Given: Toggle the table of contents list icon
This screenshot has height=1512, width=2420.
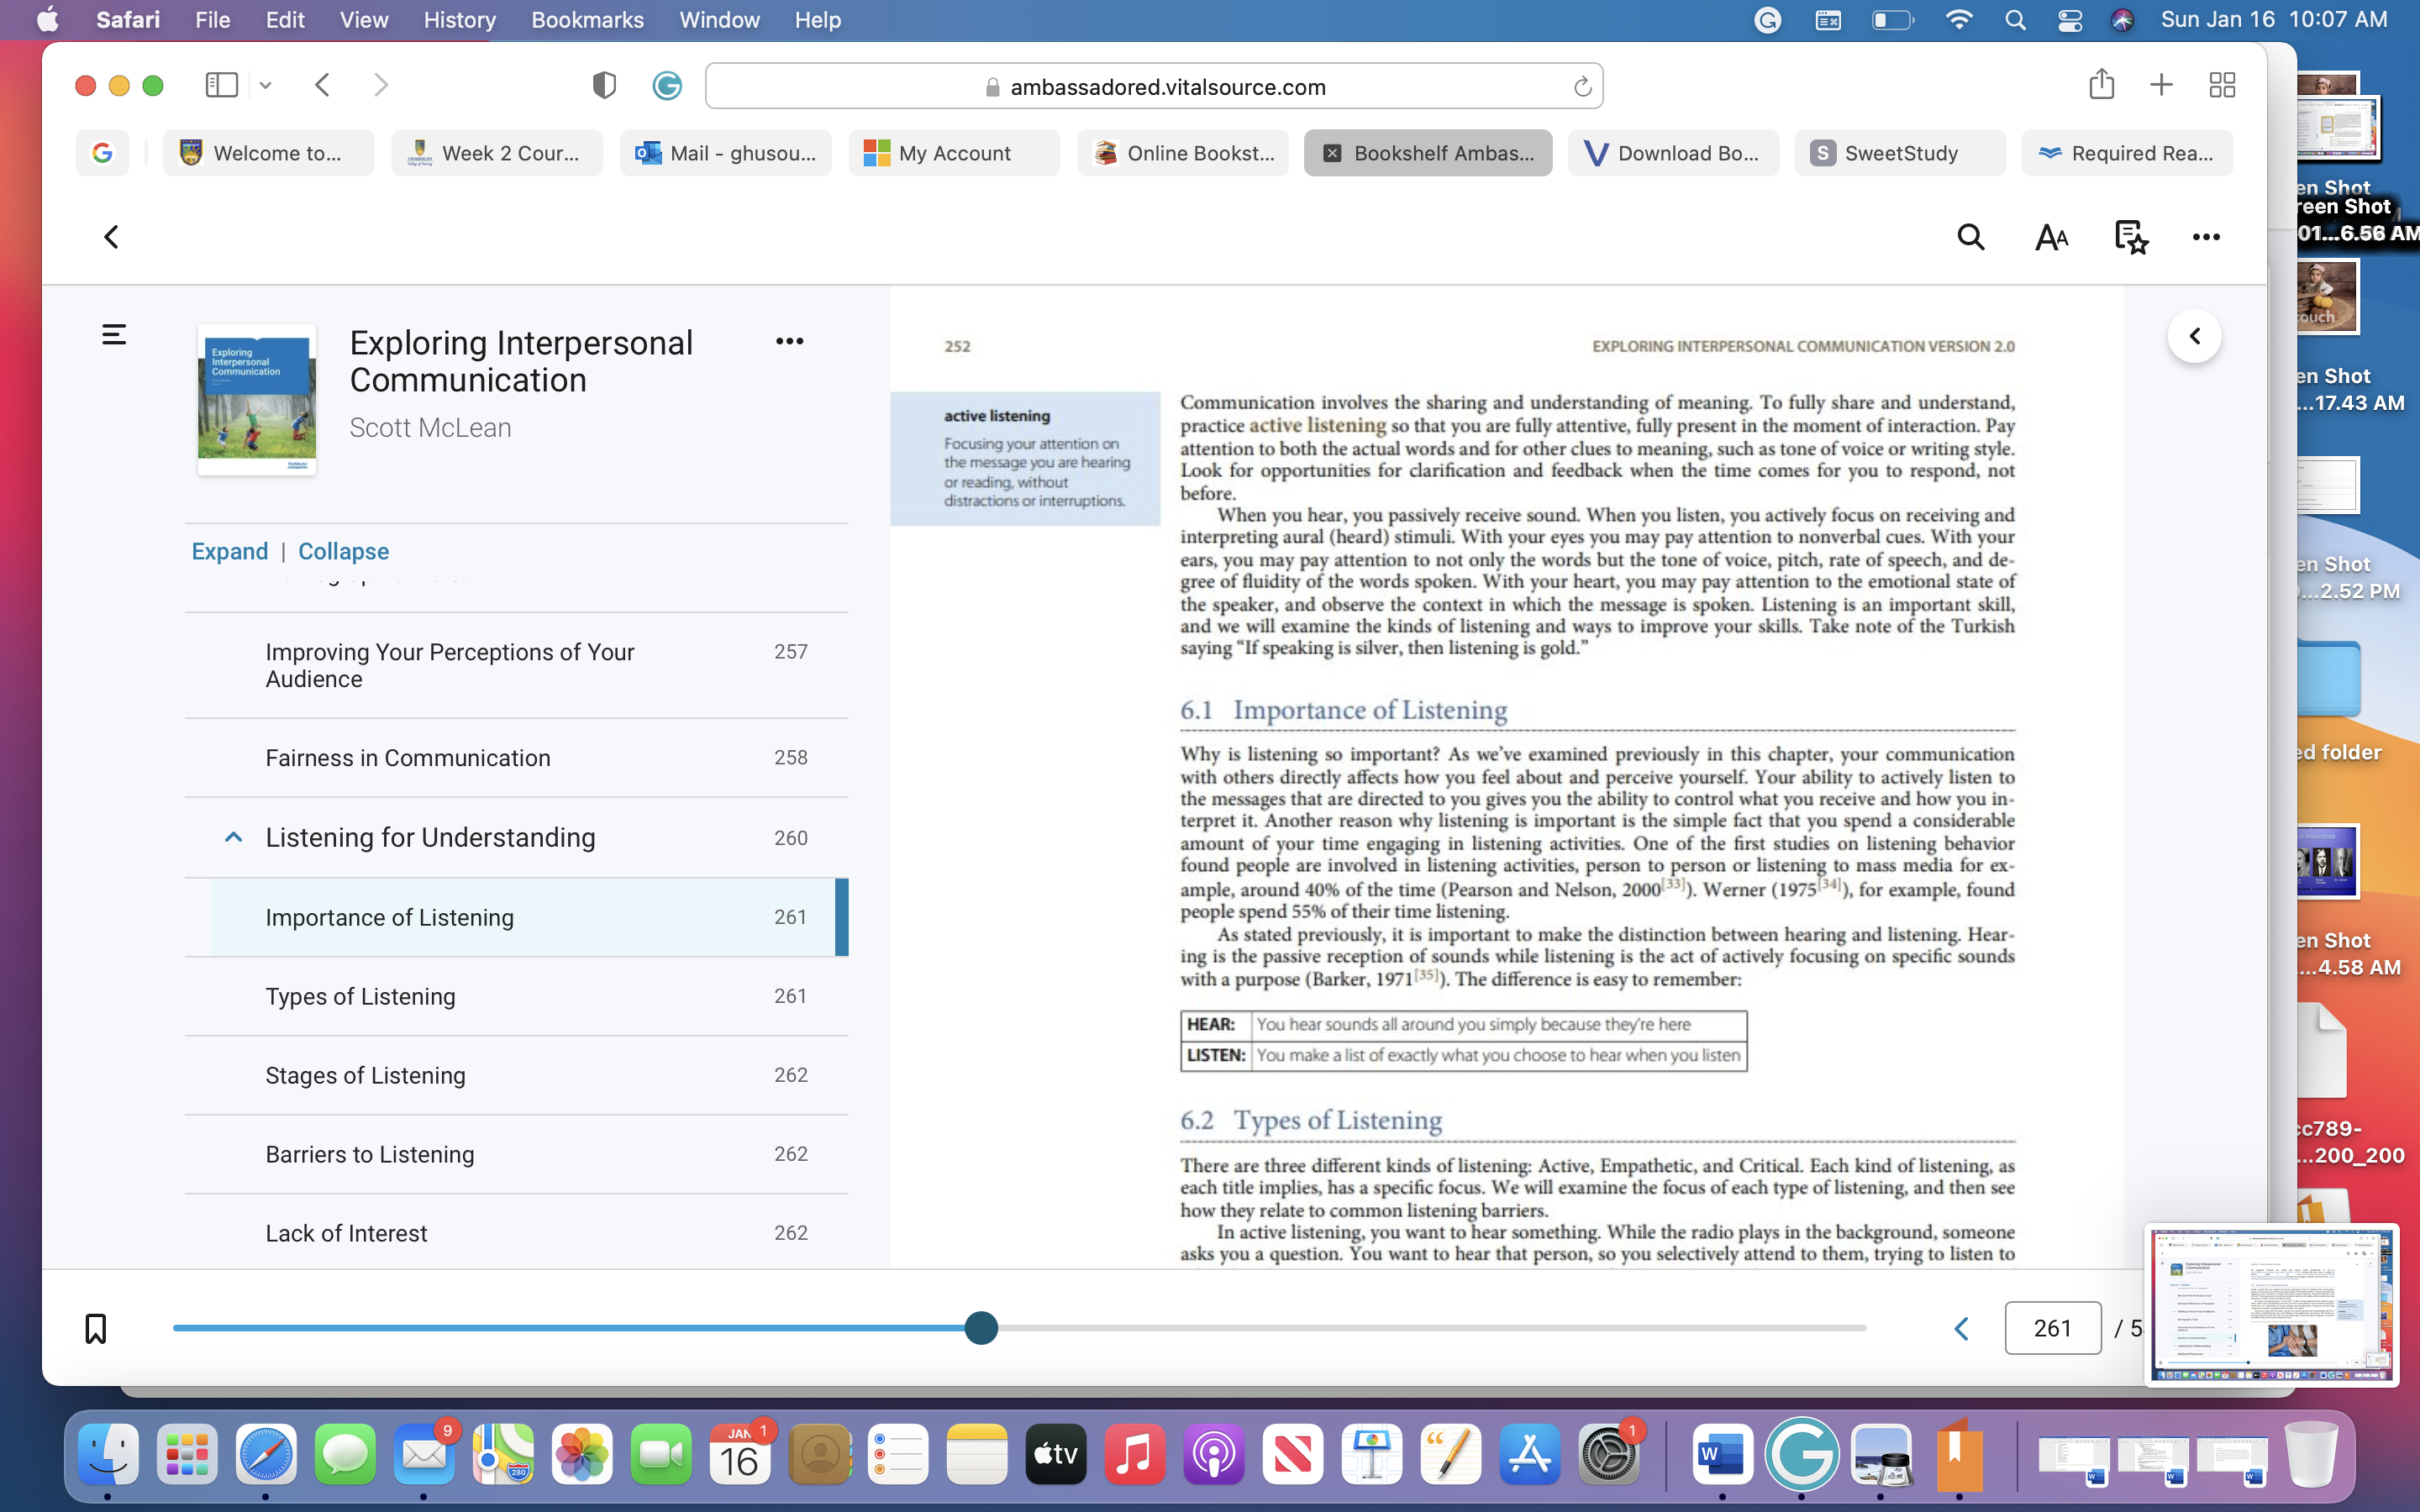Looking at the screenshot, I should point(114,335).
